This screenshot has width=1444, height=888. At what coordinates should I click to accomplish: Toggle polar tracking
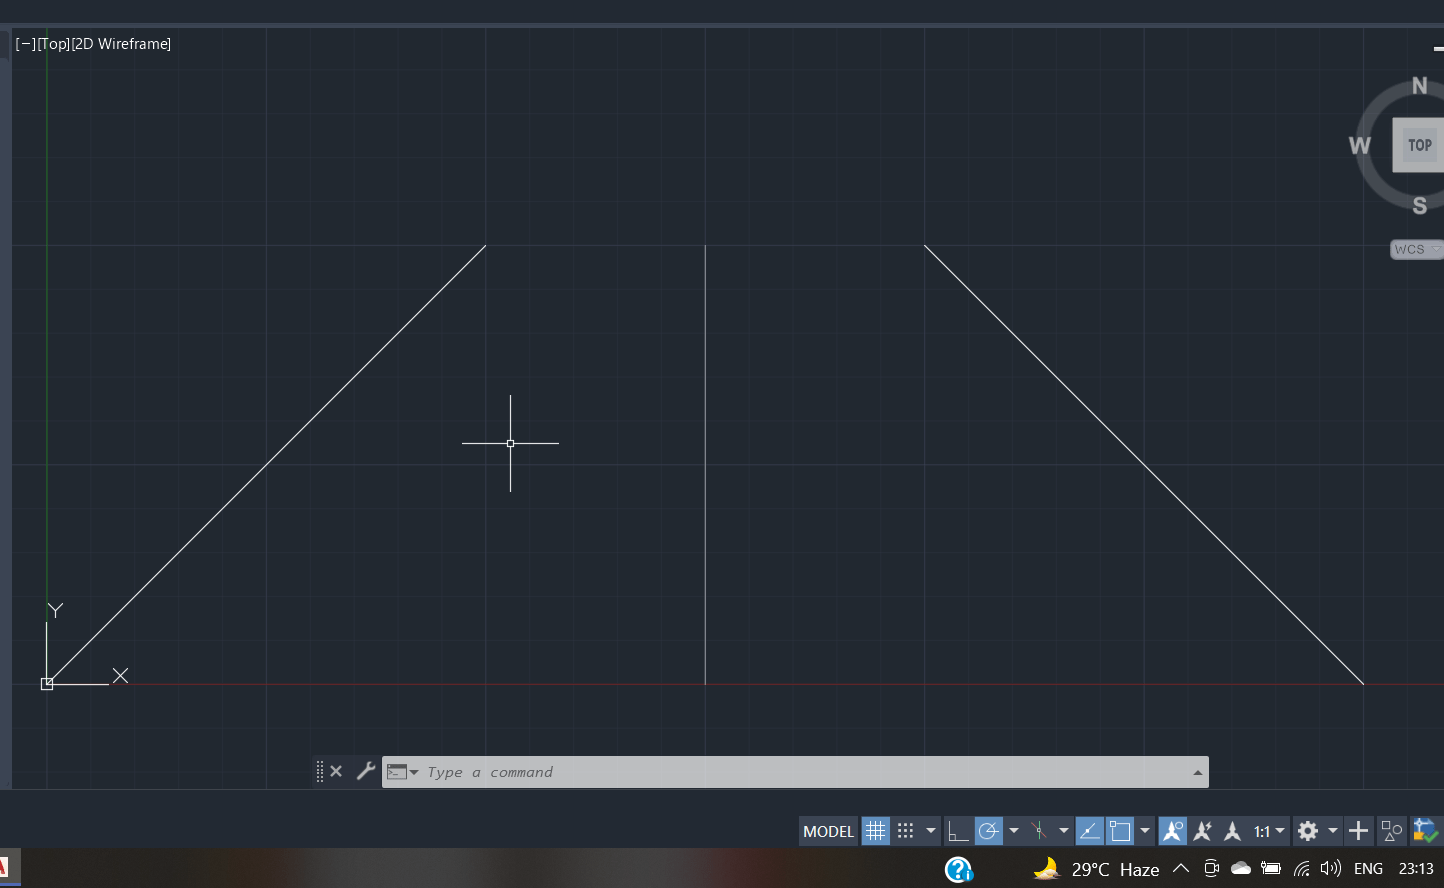pos(986,831)
